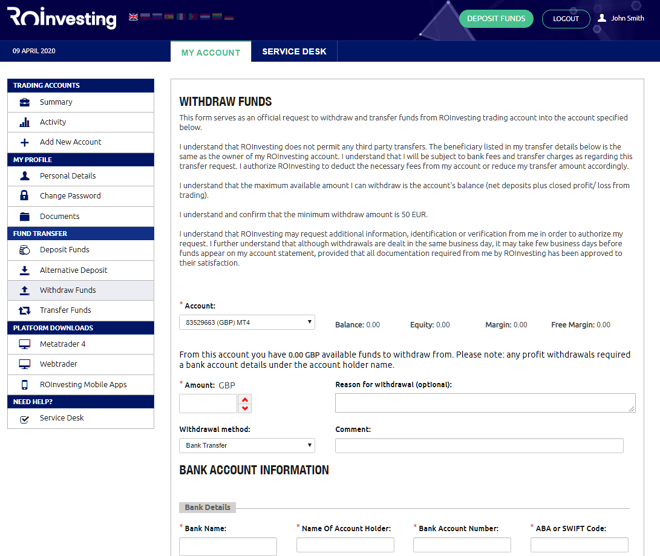Click the Logout button

coord(566,19)
